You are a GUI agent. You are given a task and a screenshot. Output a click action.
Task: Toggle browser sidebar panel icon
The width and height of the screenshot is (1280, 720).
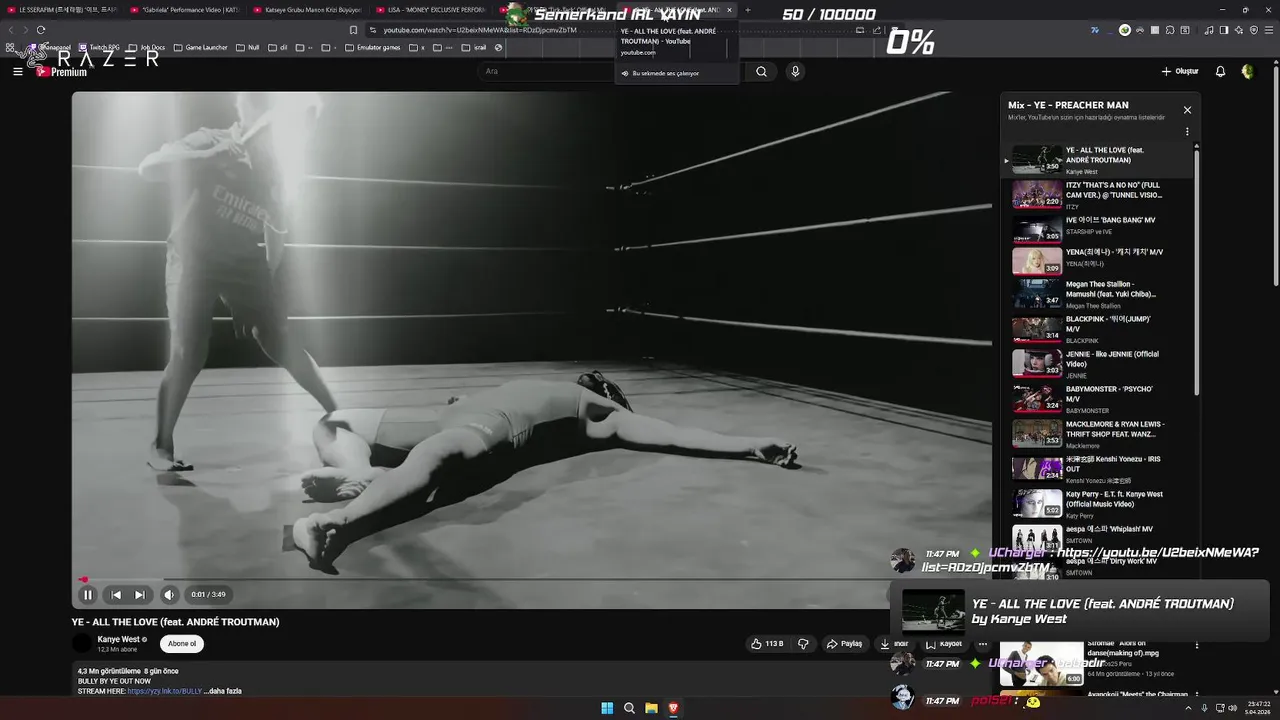coord(1223,30)
